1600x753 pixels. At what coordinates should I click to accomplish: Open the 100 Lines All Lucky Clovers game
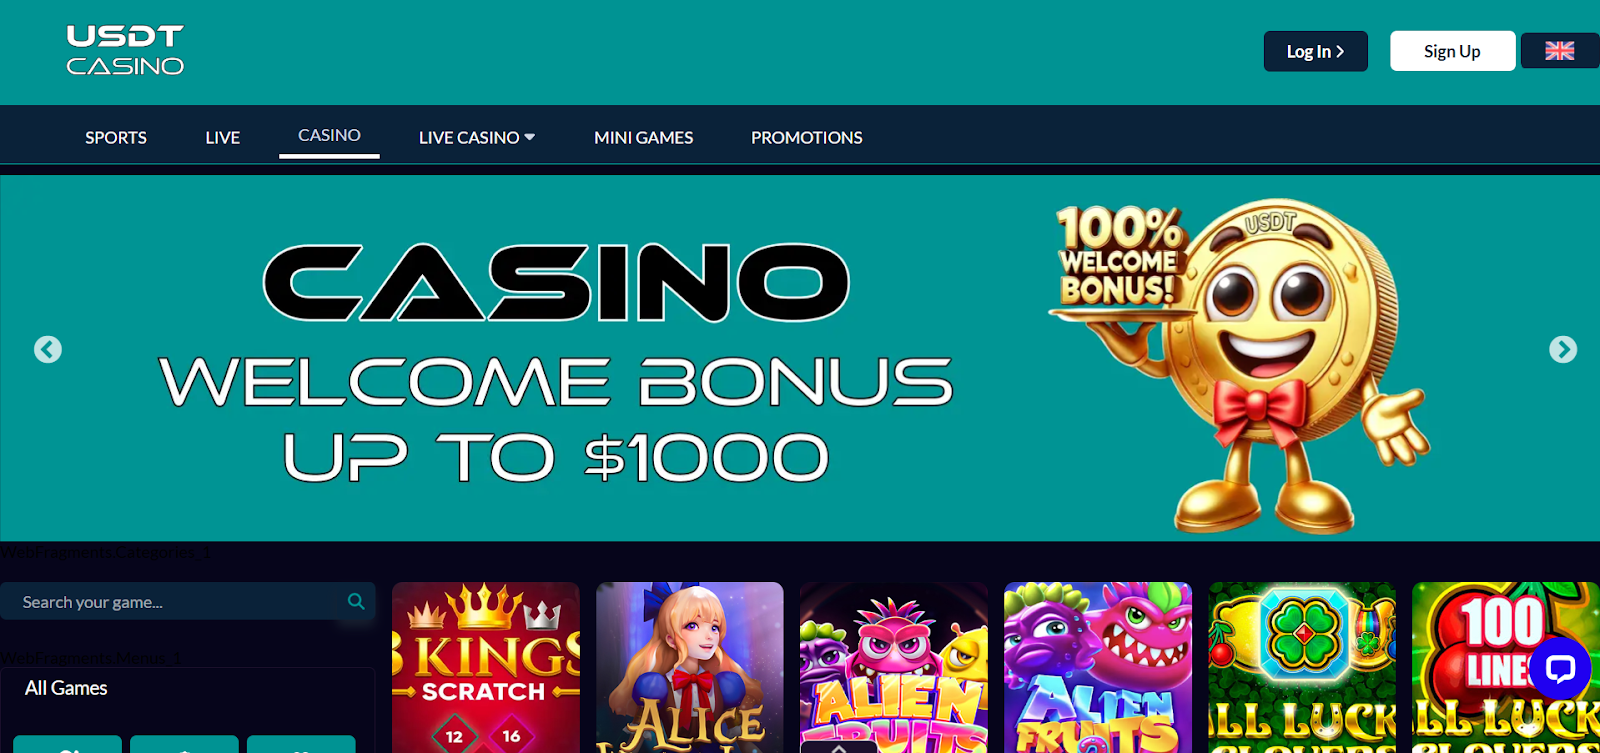pos(1506,667)
